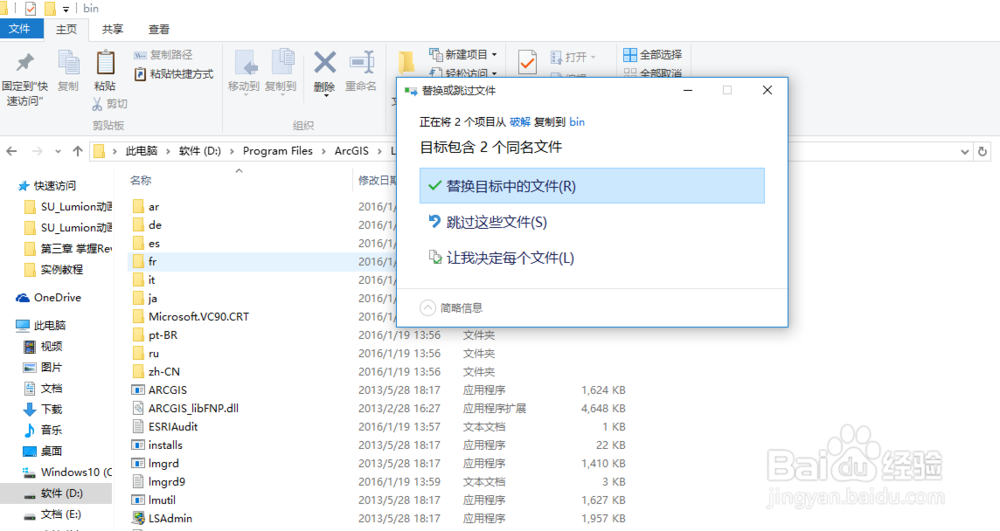Choose Replace the files in destination

click(x=592, y=186)
